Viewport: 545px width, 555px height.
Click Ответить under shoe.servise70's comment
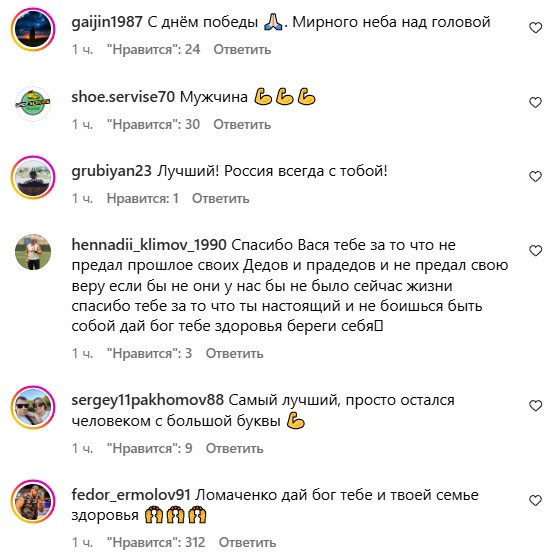coord(242,124)
